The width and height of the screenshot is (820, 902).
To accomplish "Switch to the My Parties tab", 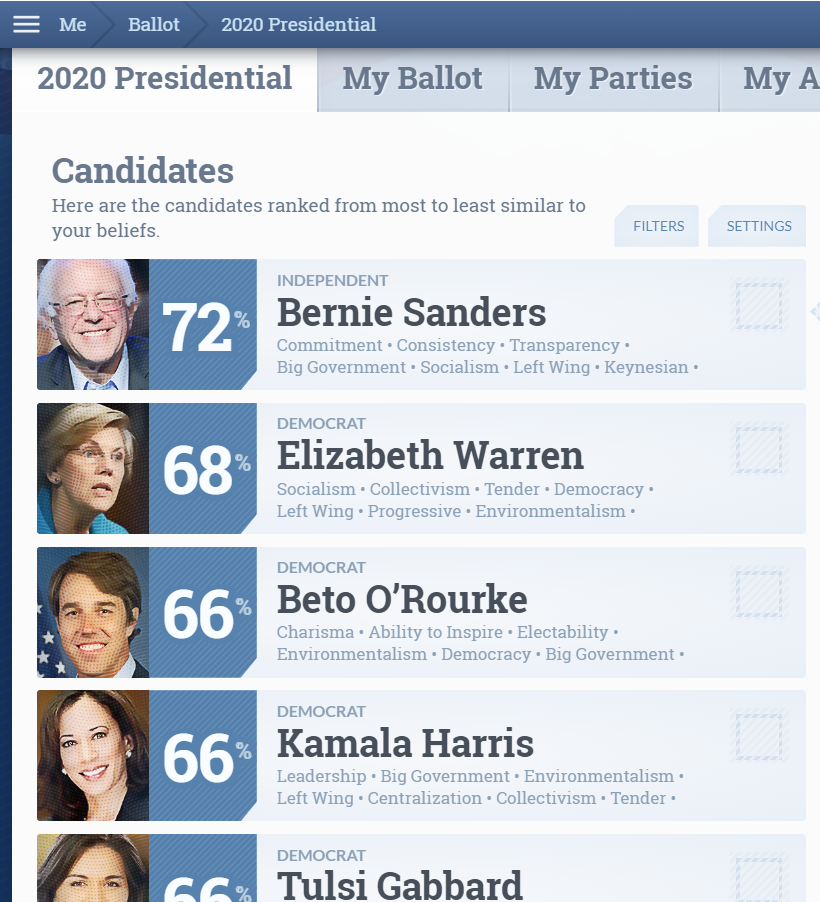I will [613, 79].
